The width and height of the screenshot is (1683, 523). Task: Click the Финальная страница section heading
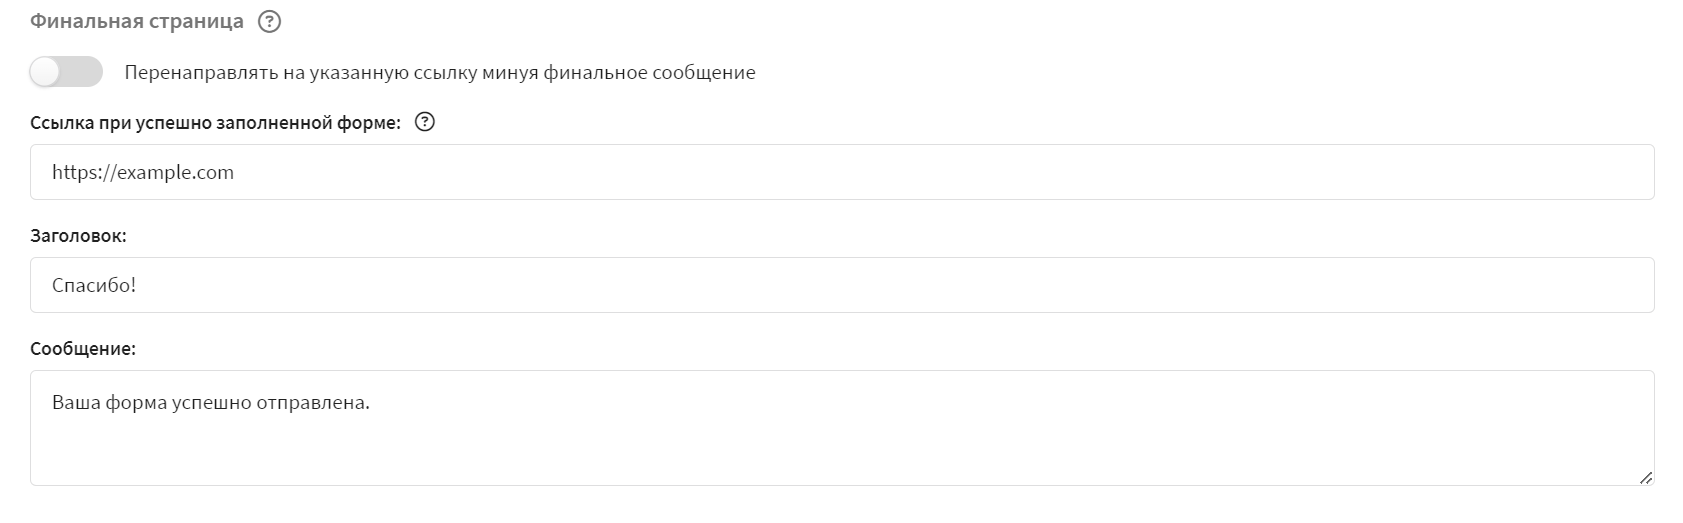[x=137, y=22]
